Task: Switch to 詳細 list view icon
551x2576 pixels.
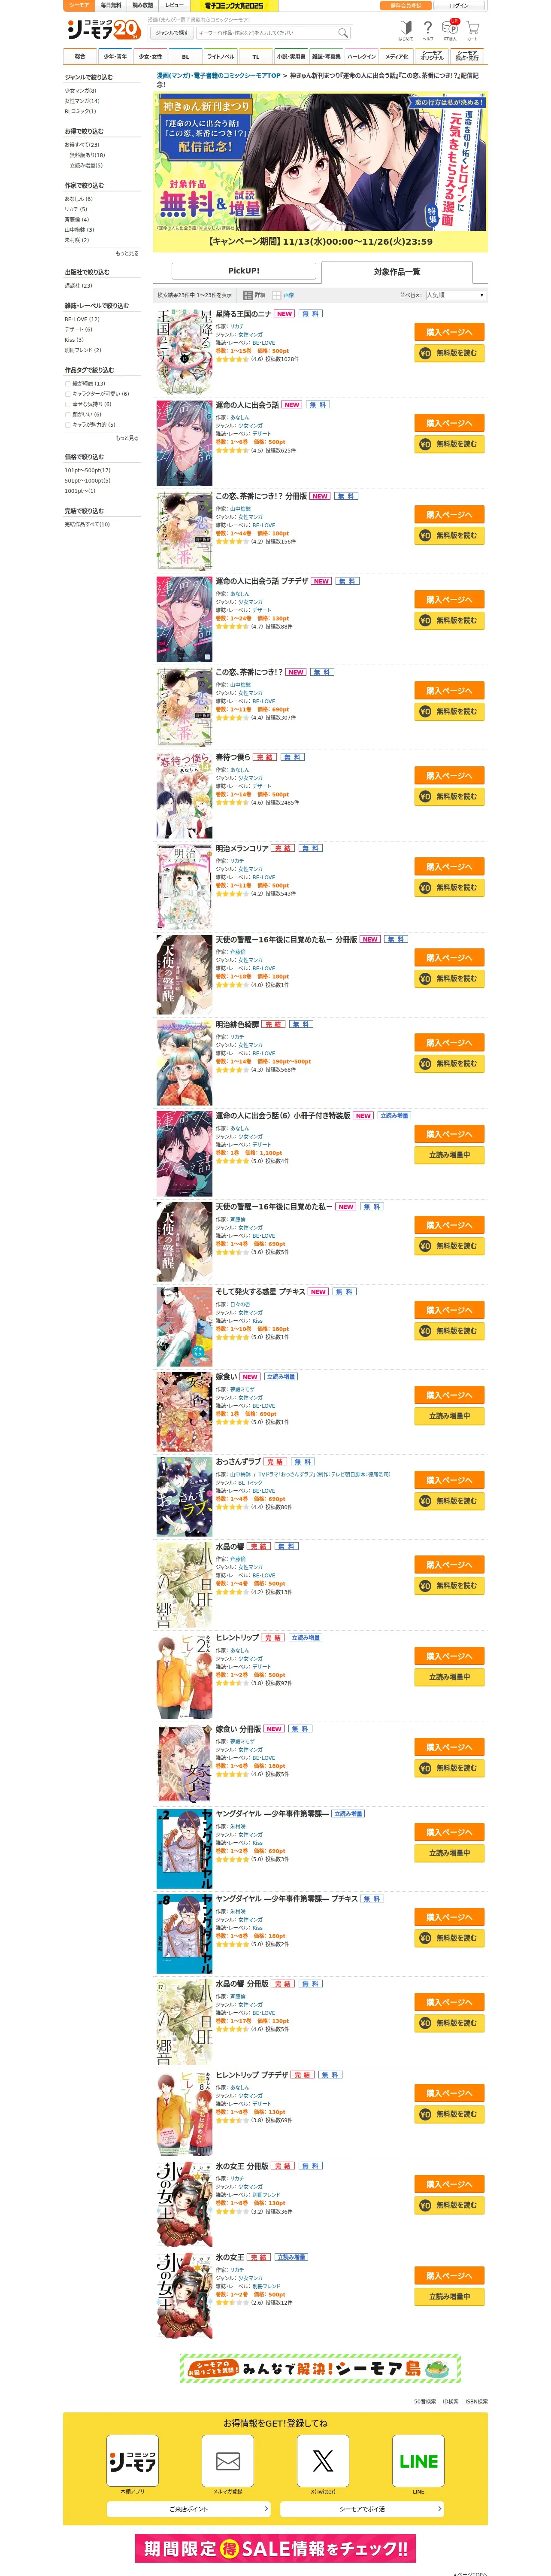Action: click(248, 295)
